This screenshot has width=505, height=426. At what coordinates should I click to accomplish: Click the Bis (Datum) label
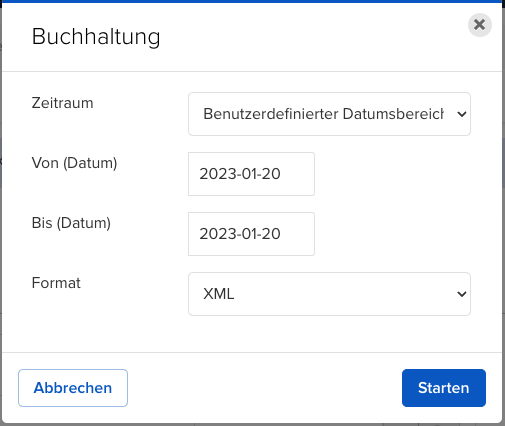click(71, 223)
